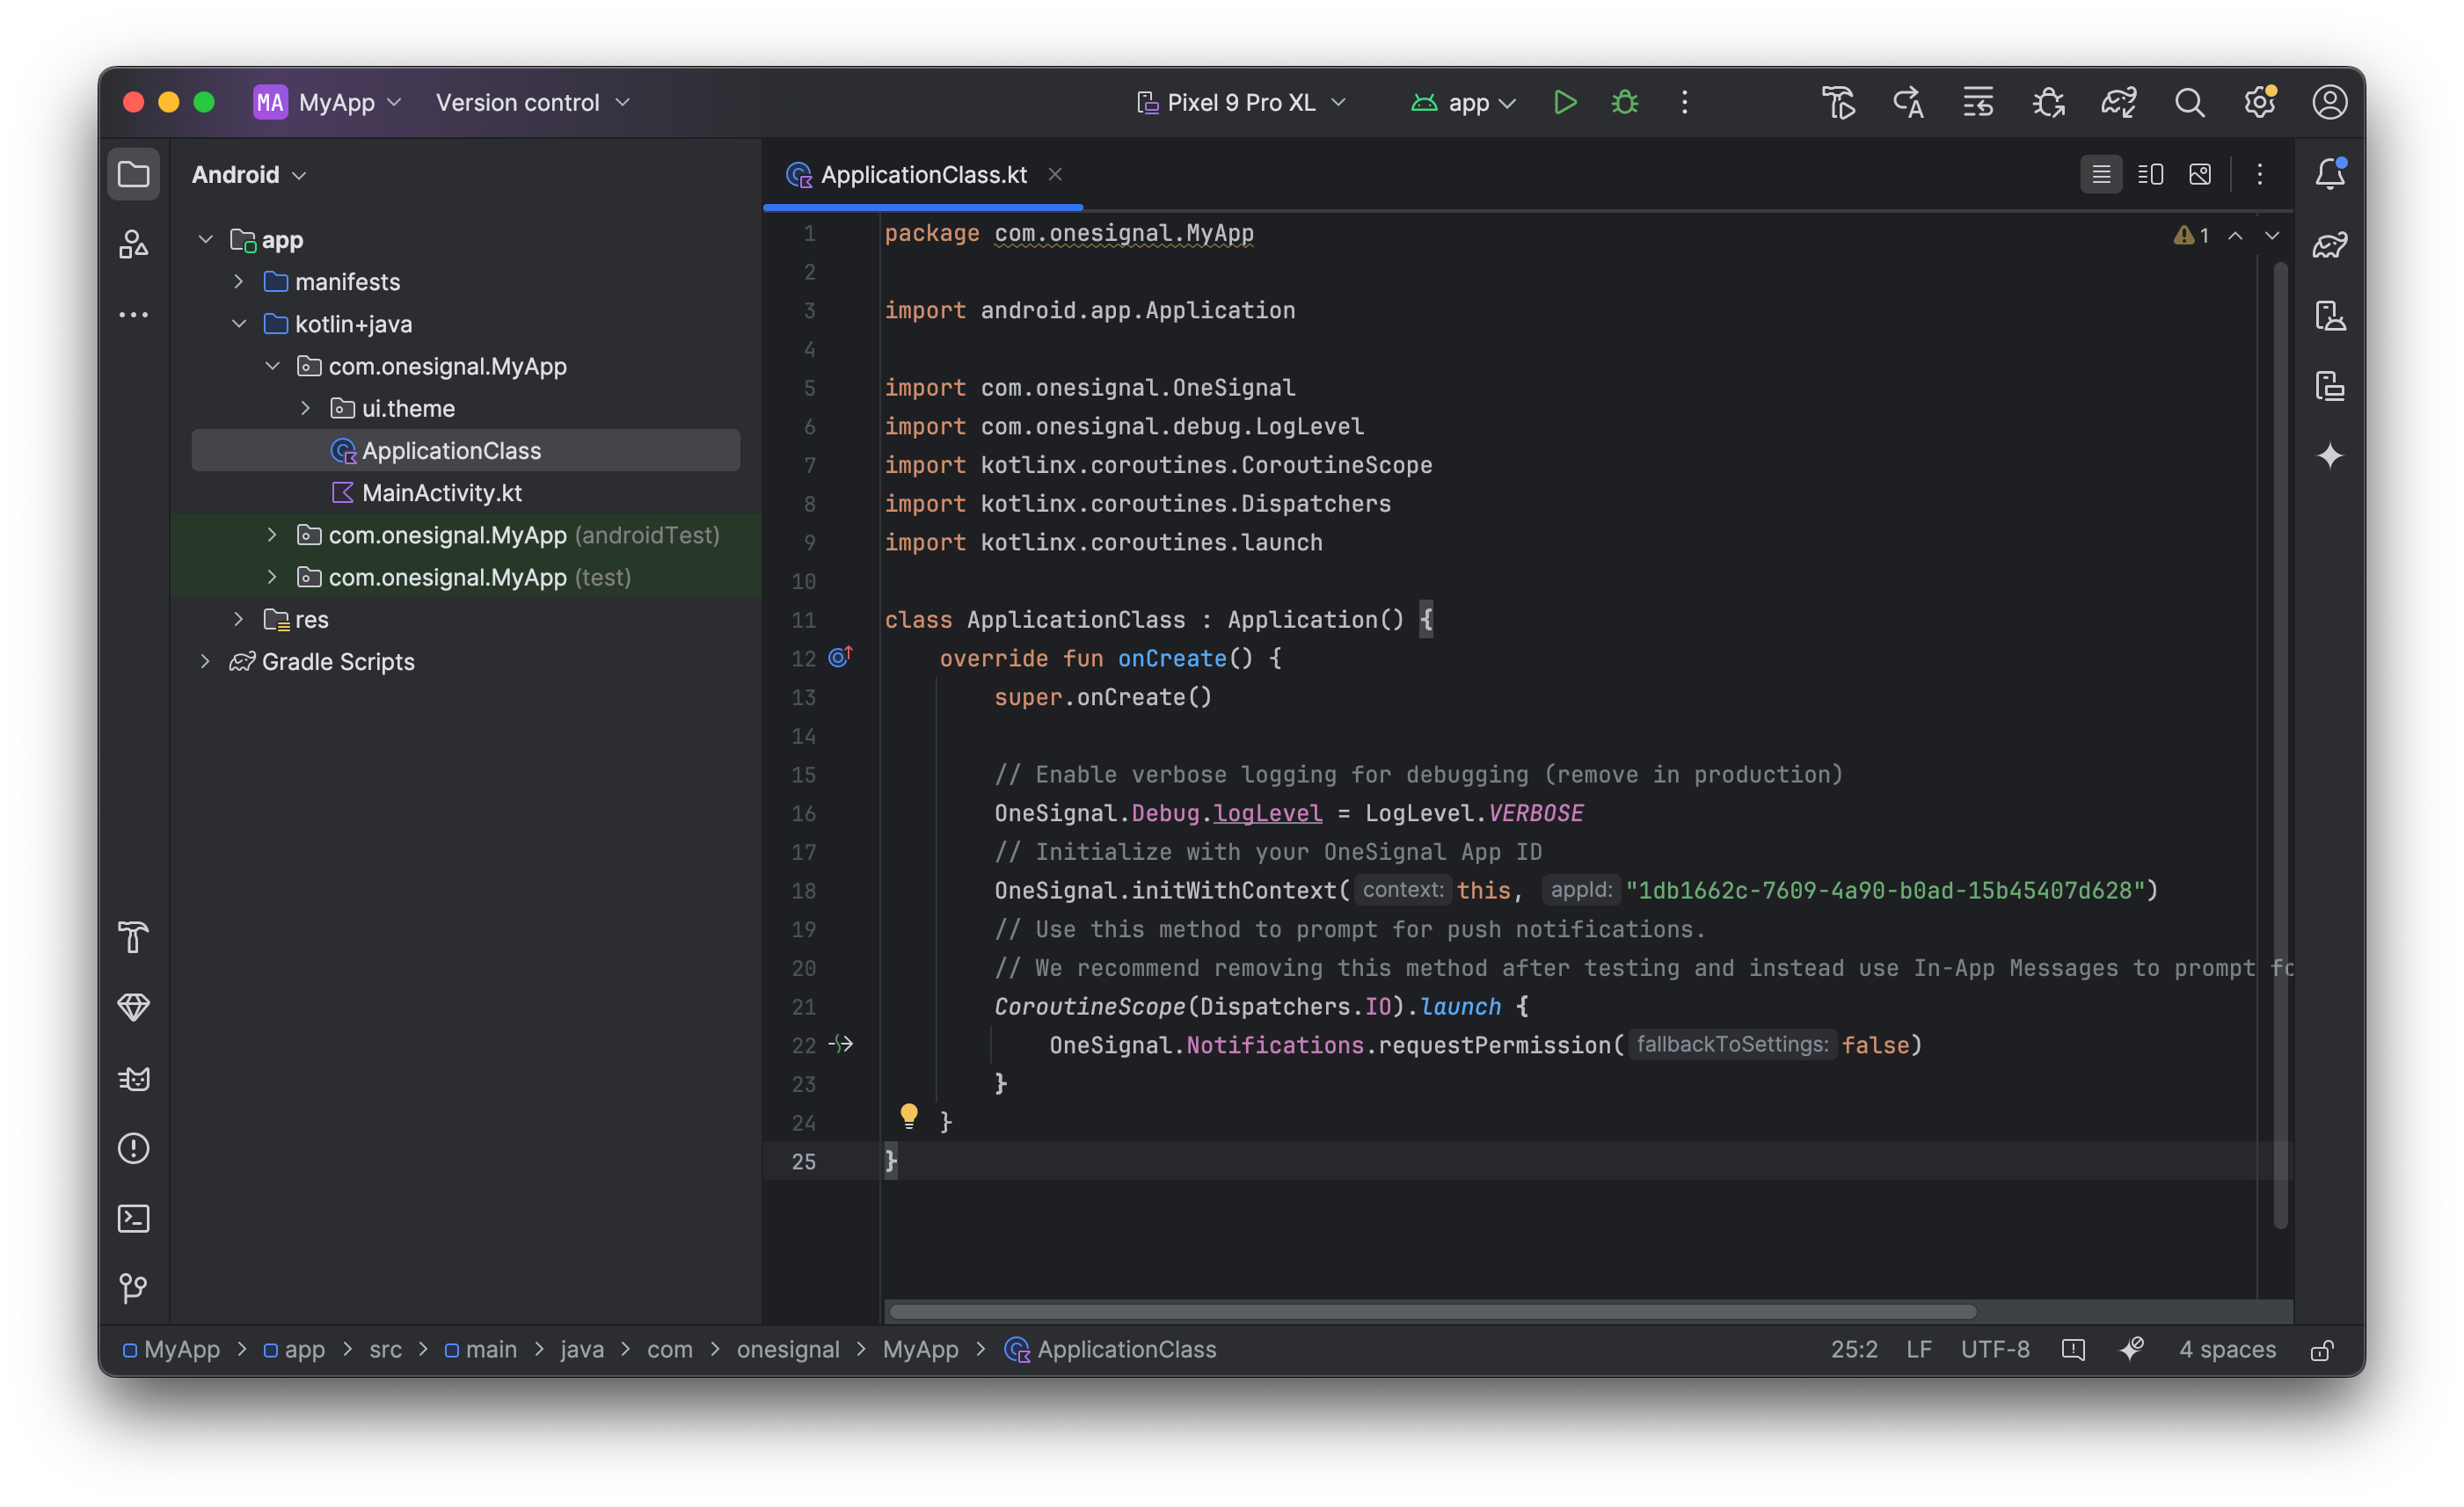Screen dimensions: 2464x1507
Task: Open the Gemini sparkle assistant panel
Action: pyautogui.click(x=2330, y=456)
